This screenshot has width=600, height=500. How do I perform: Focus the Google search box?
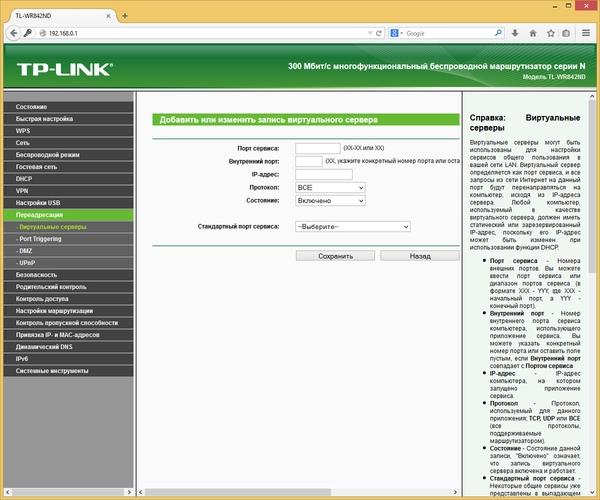pos(449,33)
